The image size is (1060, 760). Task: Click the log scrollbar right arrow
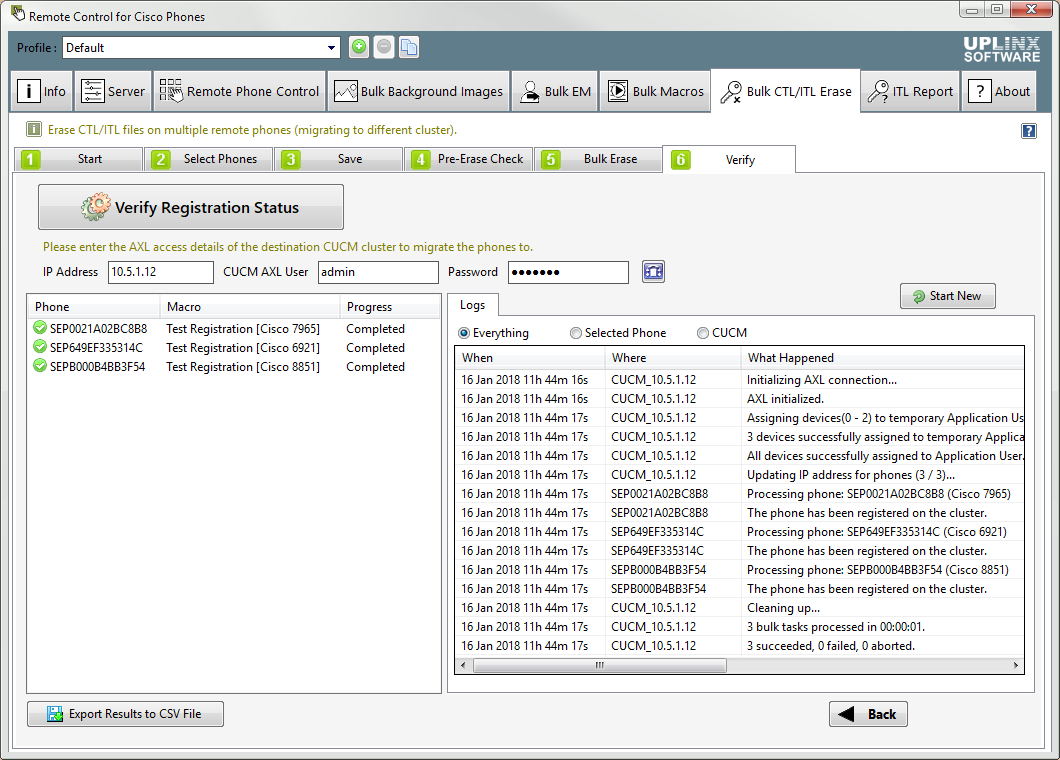[1015, 665]
